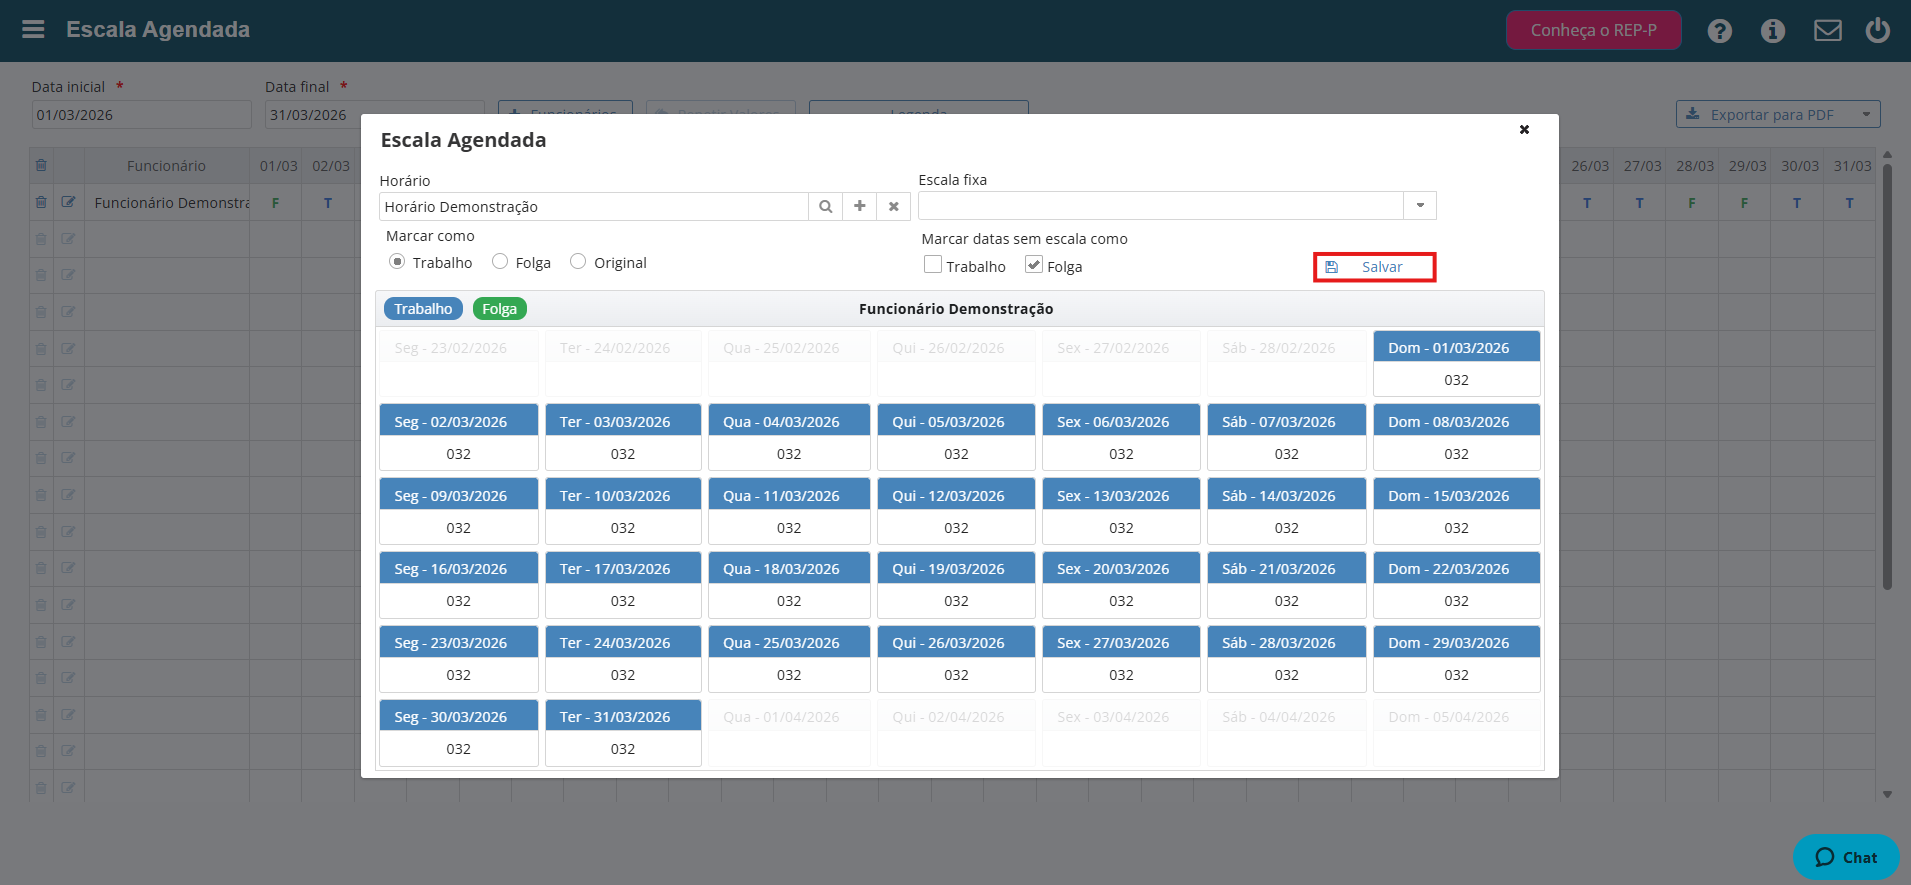Viewport: 1911px width, 885px height.
Task: Open Exportar para PDF dropdown arrow
Action: [x=1865, y=114]
